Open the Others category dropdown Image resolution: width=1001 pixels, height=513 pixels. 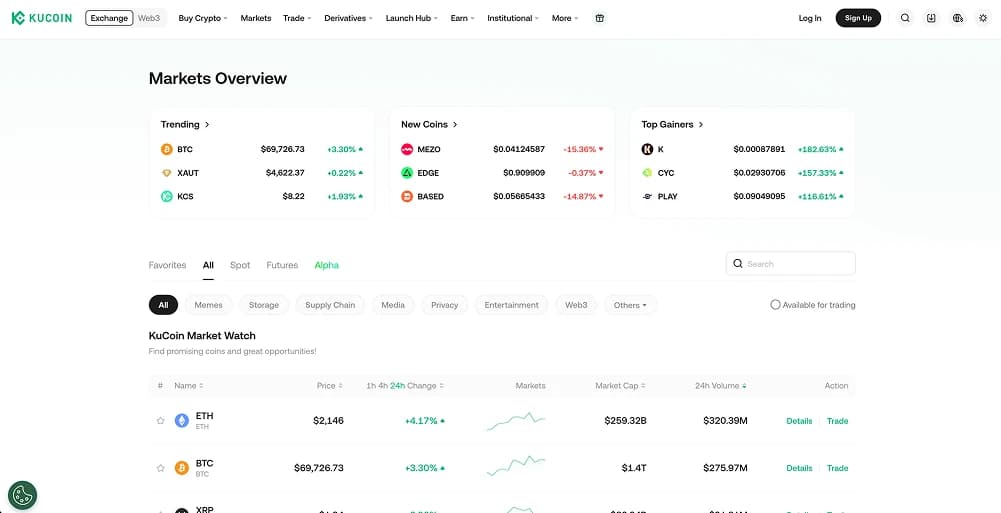pos(630,305)
